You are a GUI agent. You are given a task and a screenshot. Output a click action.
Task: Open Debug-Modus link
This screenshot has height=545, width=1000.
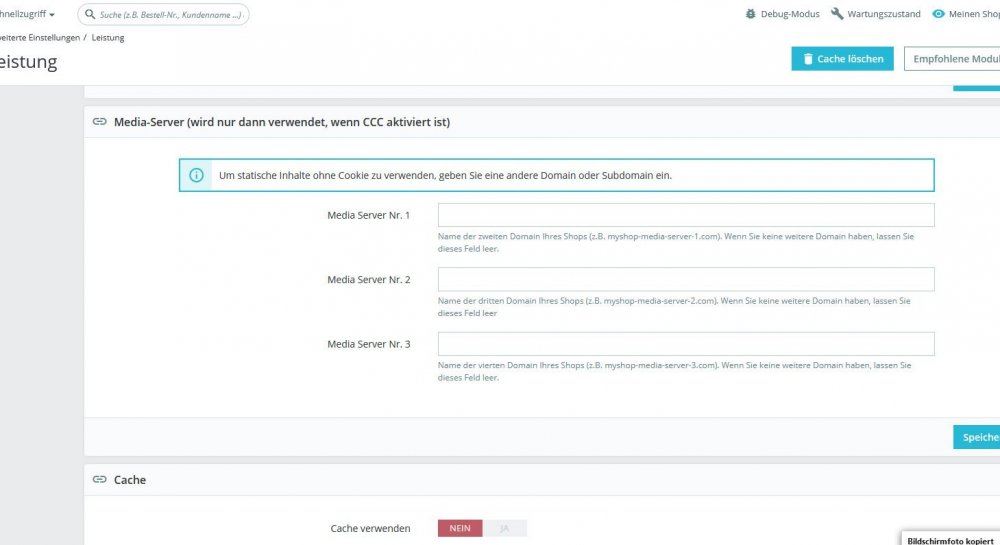(783, 13)
